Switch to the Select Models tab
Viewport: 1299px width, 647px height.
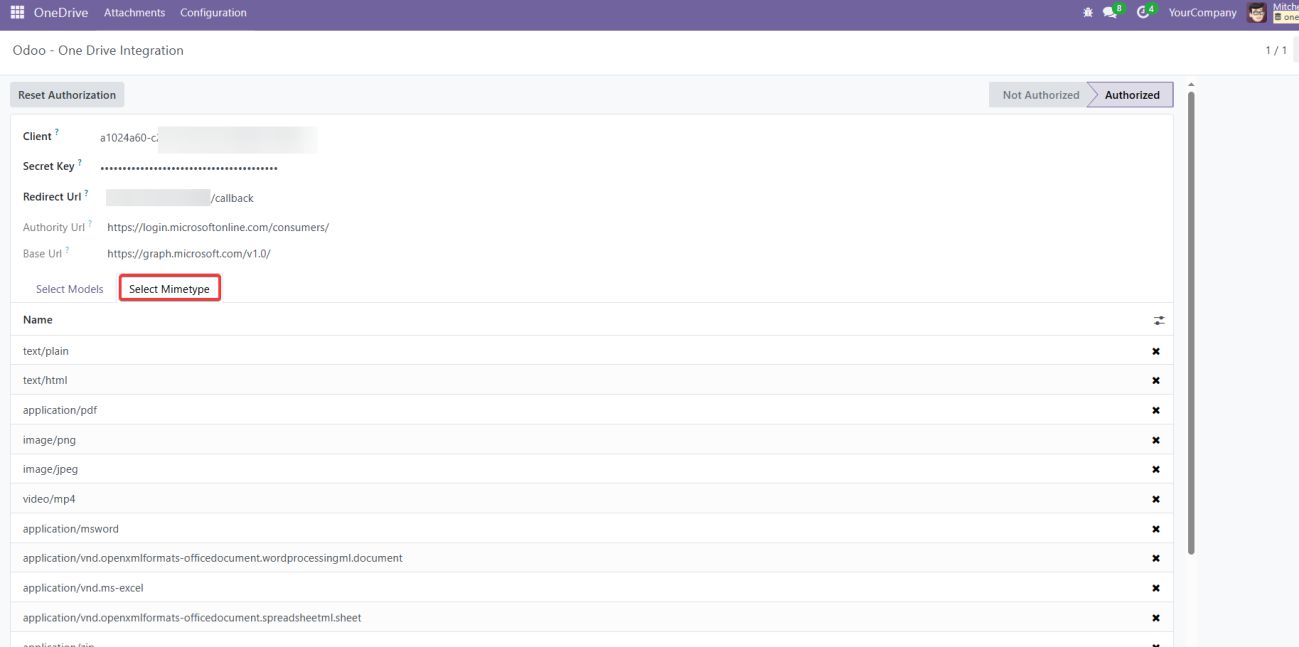coord(69,289)
